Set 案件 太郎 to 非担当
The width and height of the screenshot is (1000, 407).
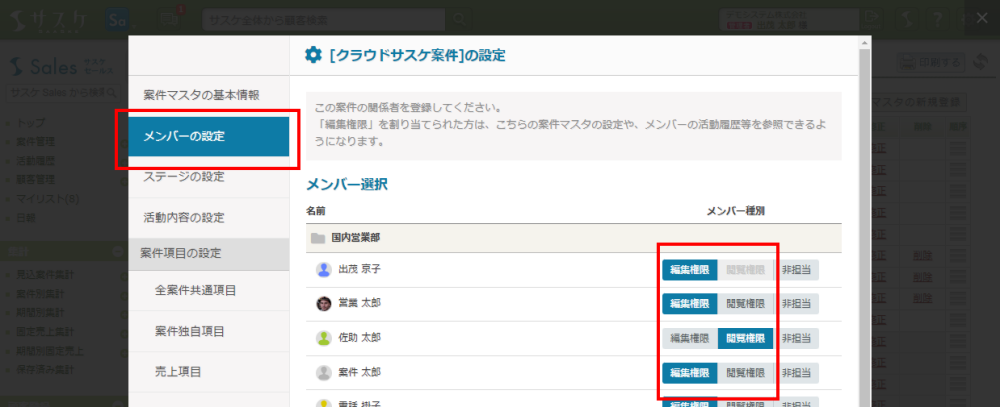(x=797, y=373)
